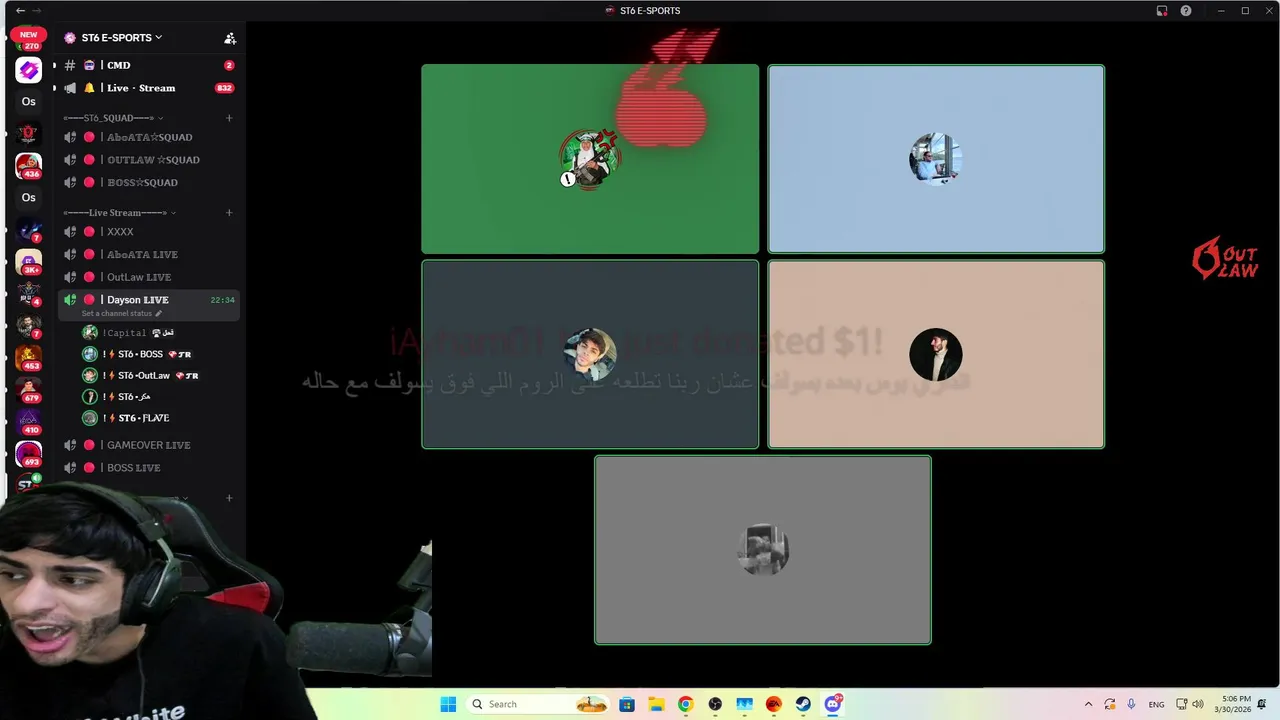
Task: Join the AboATA LIVE voice channel
Action: tap(148, 255)
